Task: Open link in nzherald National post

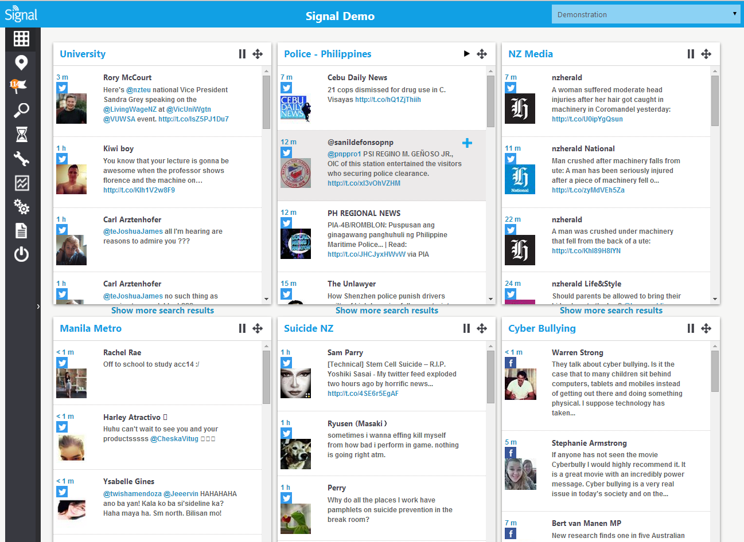Action: [x=588, y=190]
